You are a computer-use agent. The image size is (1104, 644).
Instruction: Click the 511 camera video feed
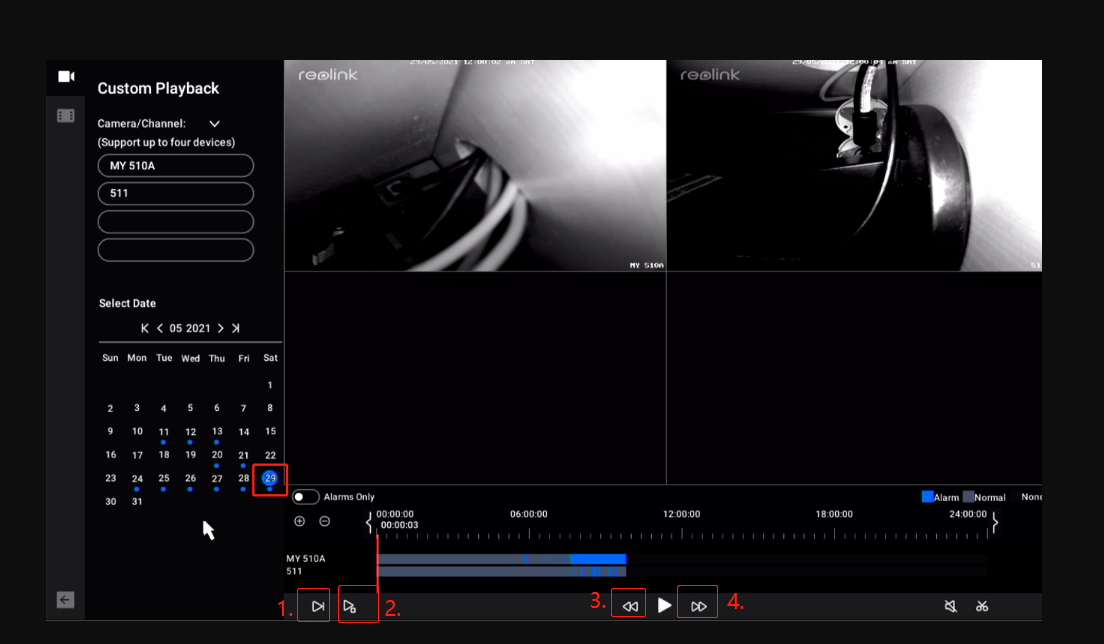(x=854, y=165)
